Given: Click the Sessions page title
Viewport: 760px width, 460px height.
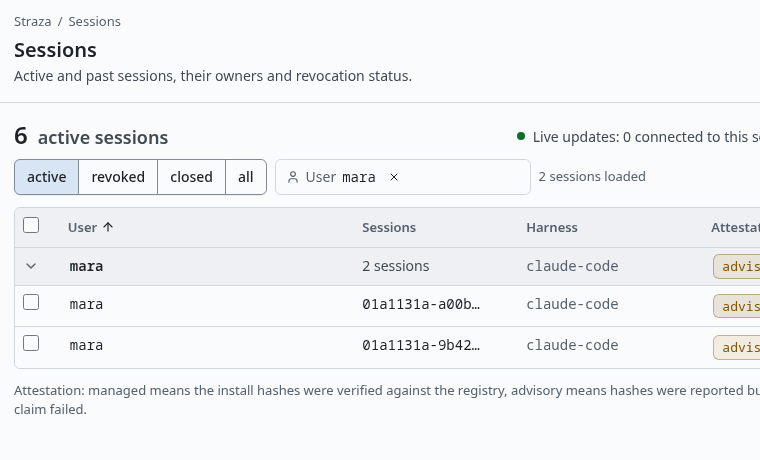Looking at the screenshot, I should 55,50.
